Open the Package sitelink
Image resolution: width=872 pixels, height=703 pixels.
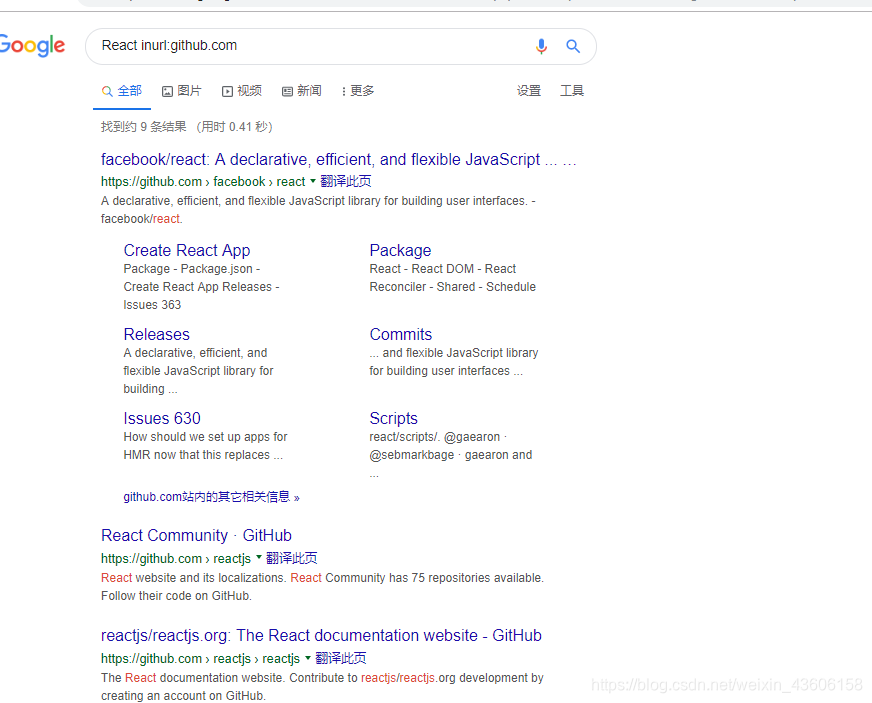pyautogui.click(x=400, y=250)
